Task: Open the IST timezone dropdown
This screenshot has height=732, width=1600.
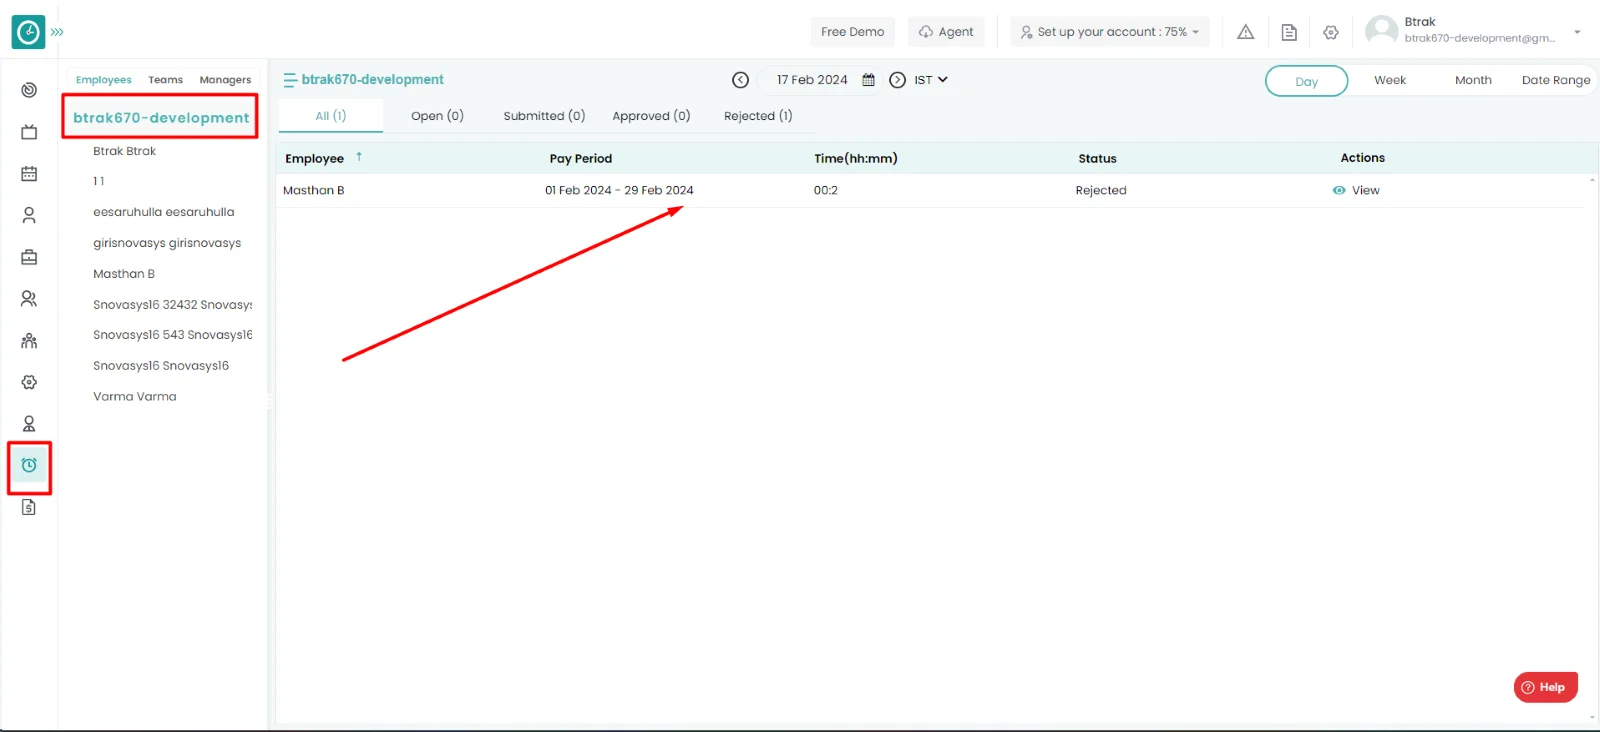Action: (x=931, y=80)
